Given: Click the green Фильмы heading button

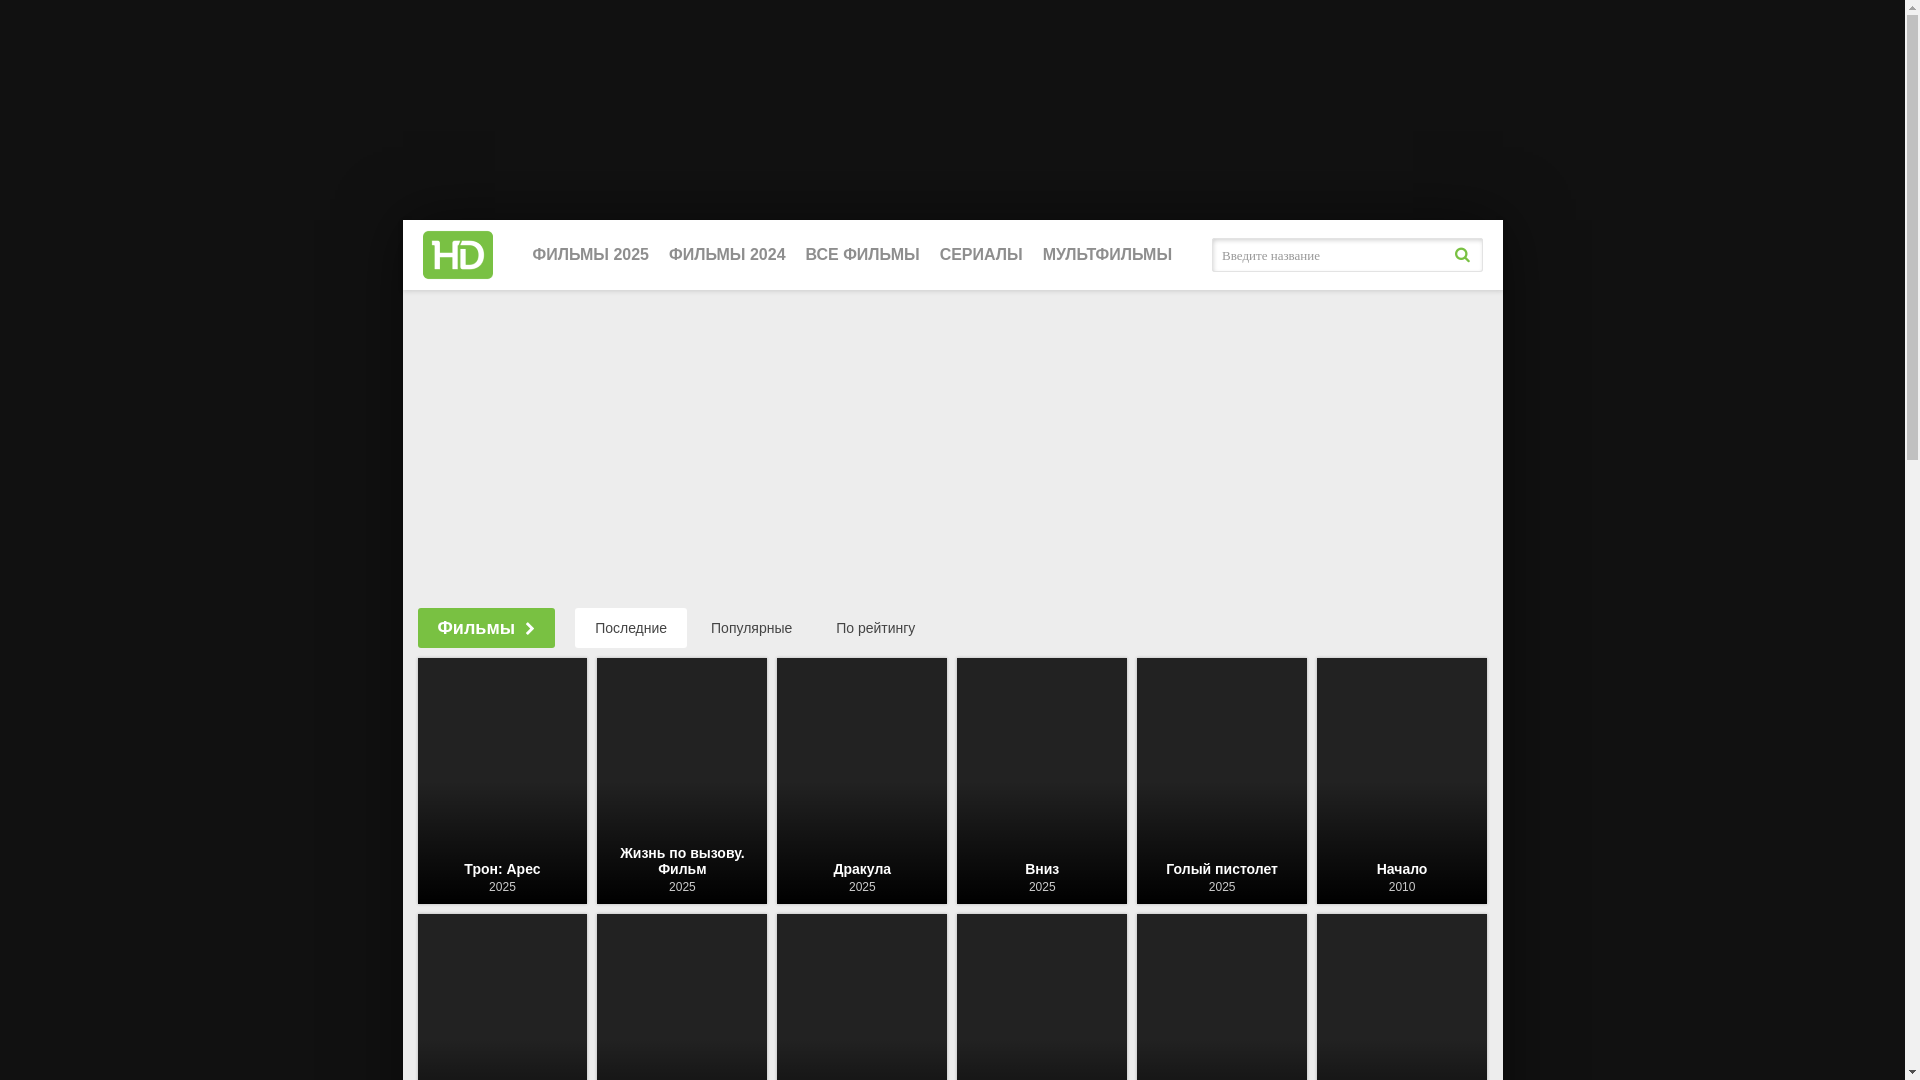Looking at the screenshot, I should click(475, 628).
